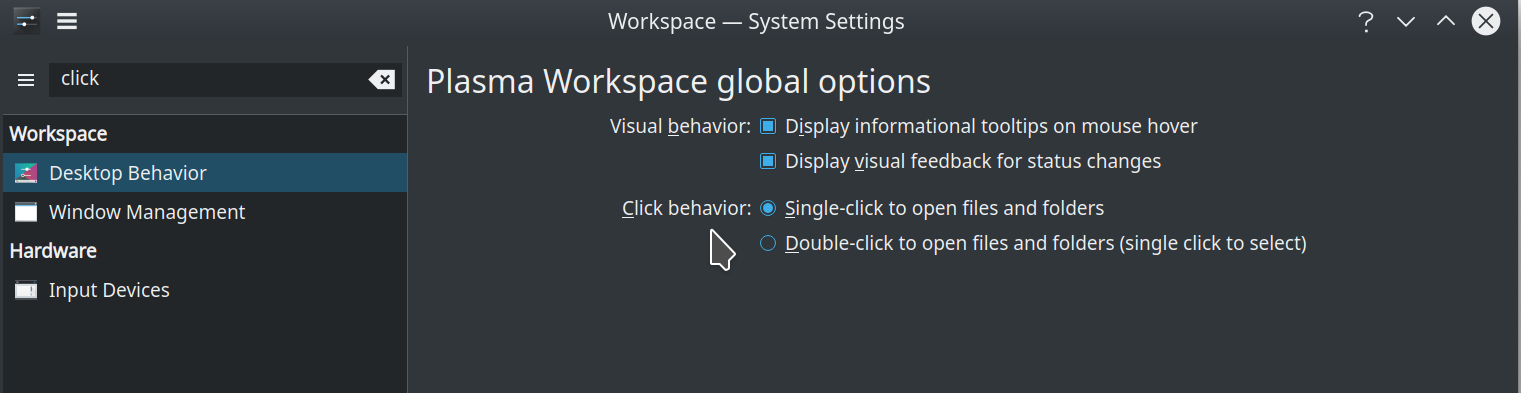Close the System Settings window
Viewport: 1521px width, 393px height.
[x=1486, y=21]
